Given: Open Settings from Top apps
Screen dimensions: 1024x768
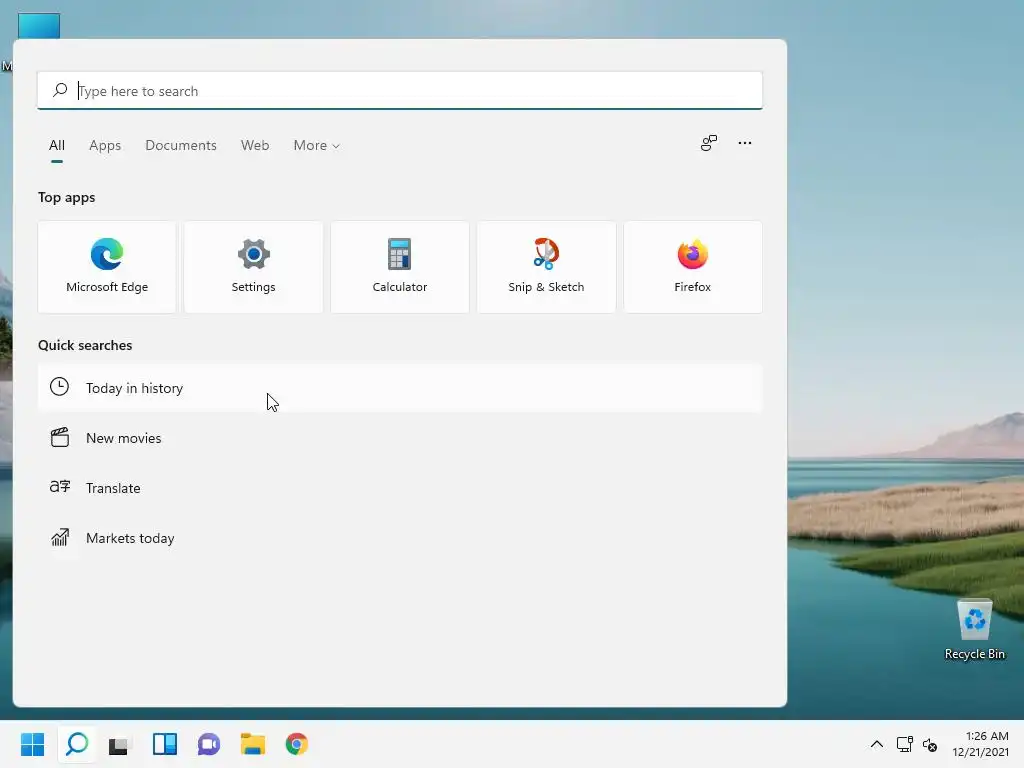Looking at the screenshot, I should (253, 267).
